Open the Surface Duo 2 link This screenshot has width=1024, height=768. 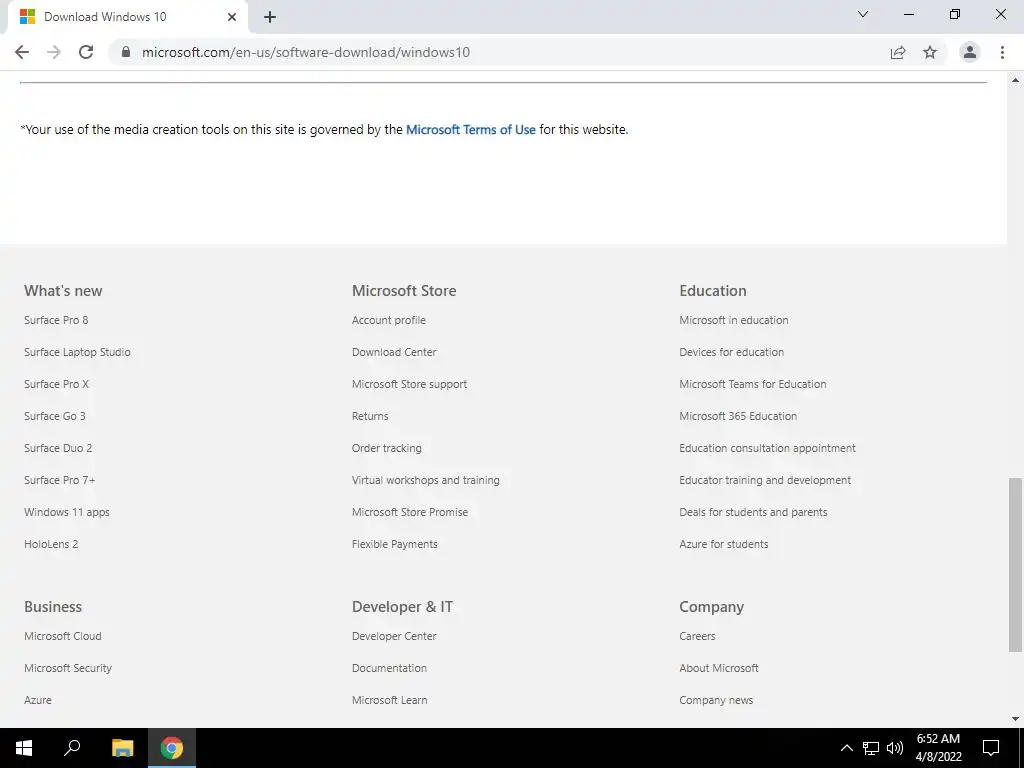[58, 448]
